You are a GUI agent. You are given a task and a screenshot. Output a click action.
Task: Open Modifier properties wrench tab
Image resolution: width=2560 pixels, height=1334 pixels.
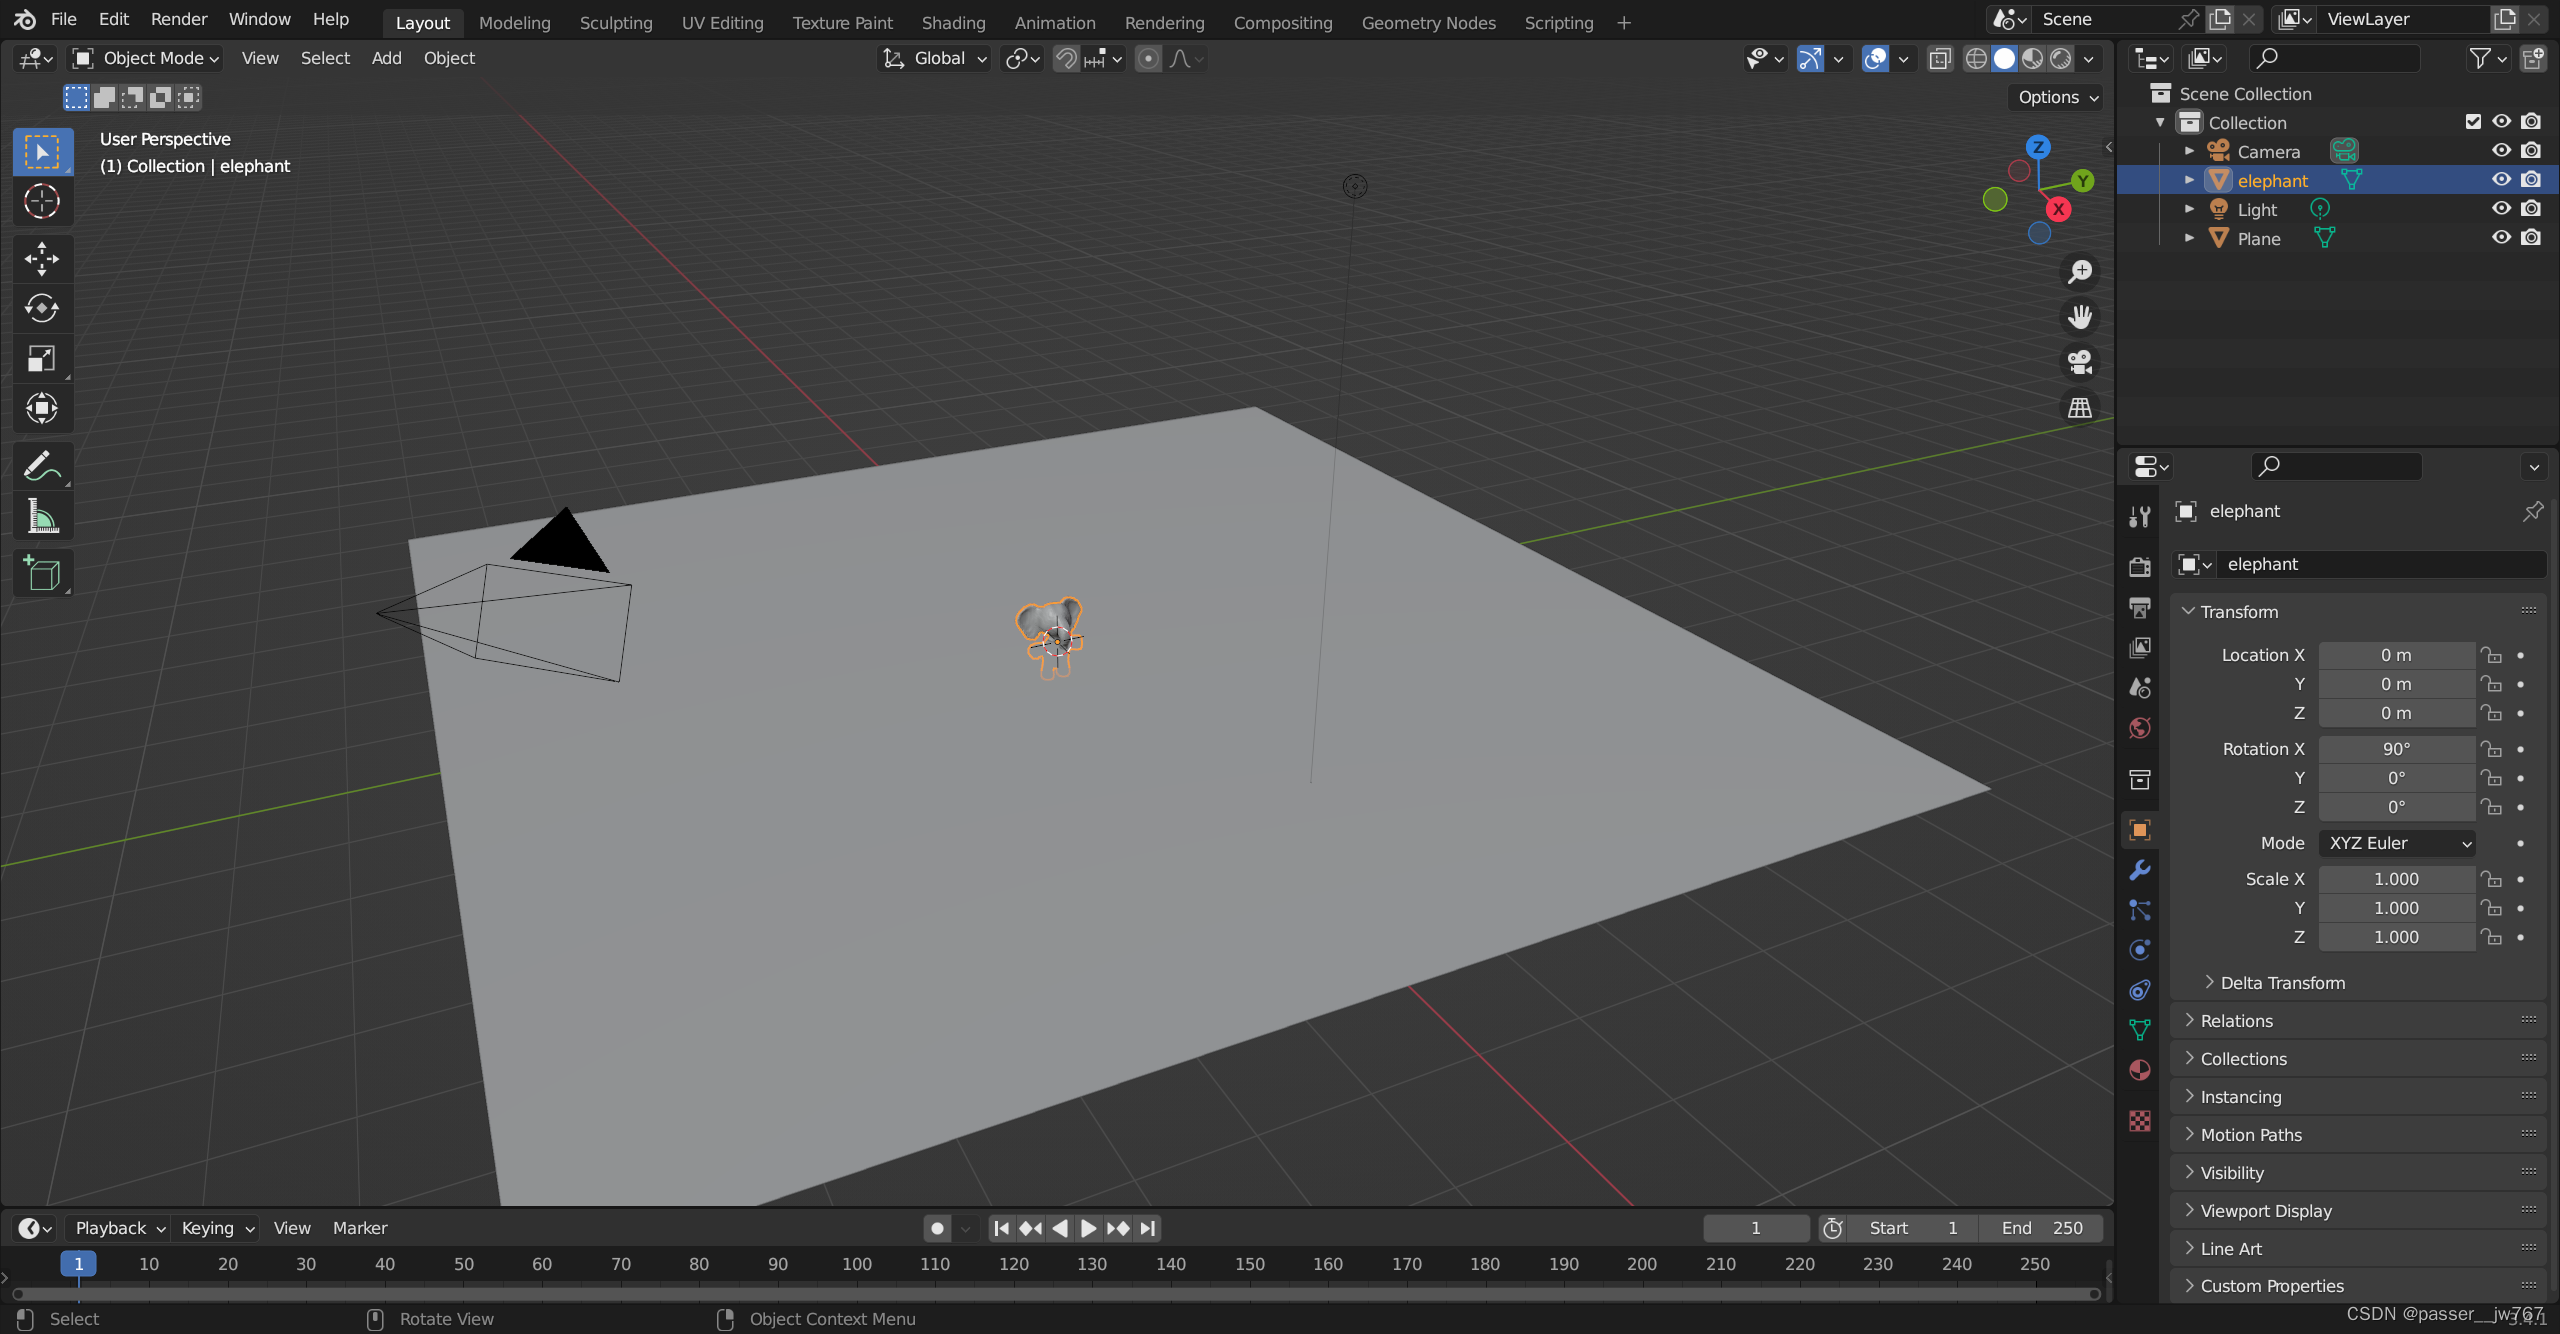point(2140,870)
